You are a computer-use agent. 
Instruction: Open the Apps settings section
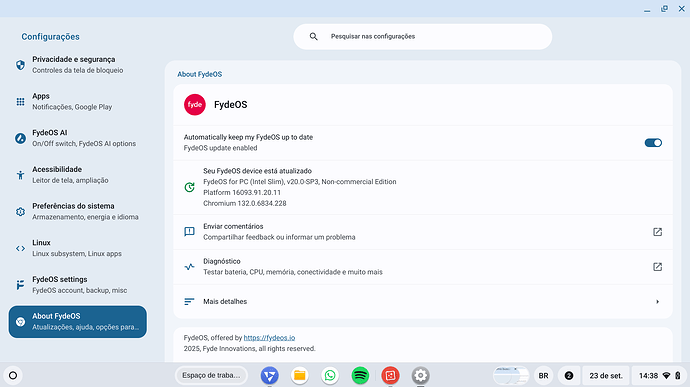click(x=77, y=102)
